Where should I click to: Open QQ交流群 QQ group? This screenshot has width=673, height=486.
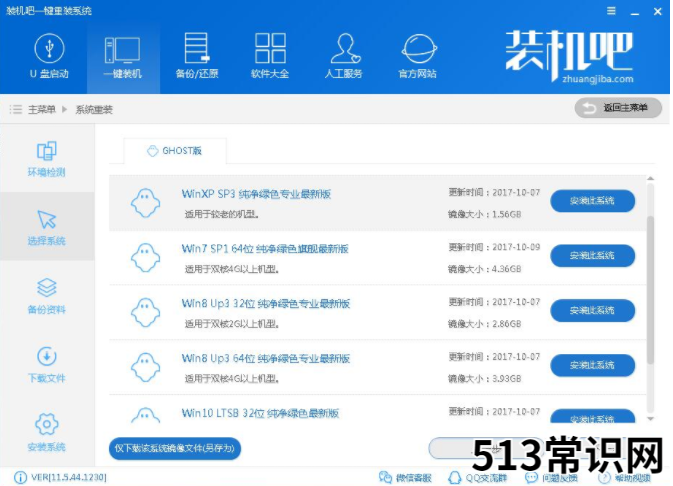[477, 477]
